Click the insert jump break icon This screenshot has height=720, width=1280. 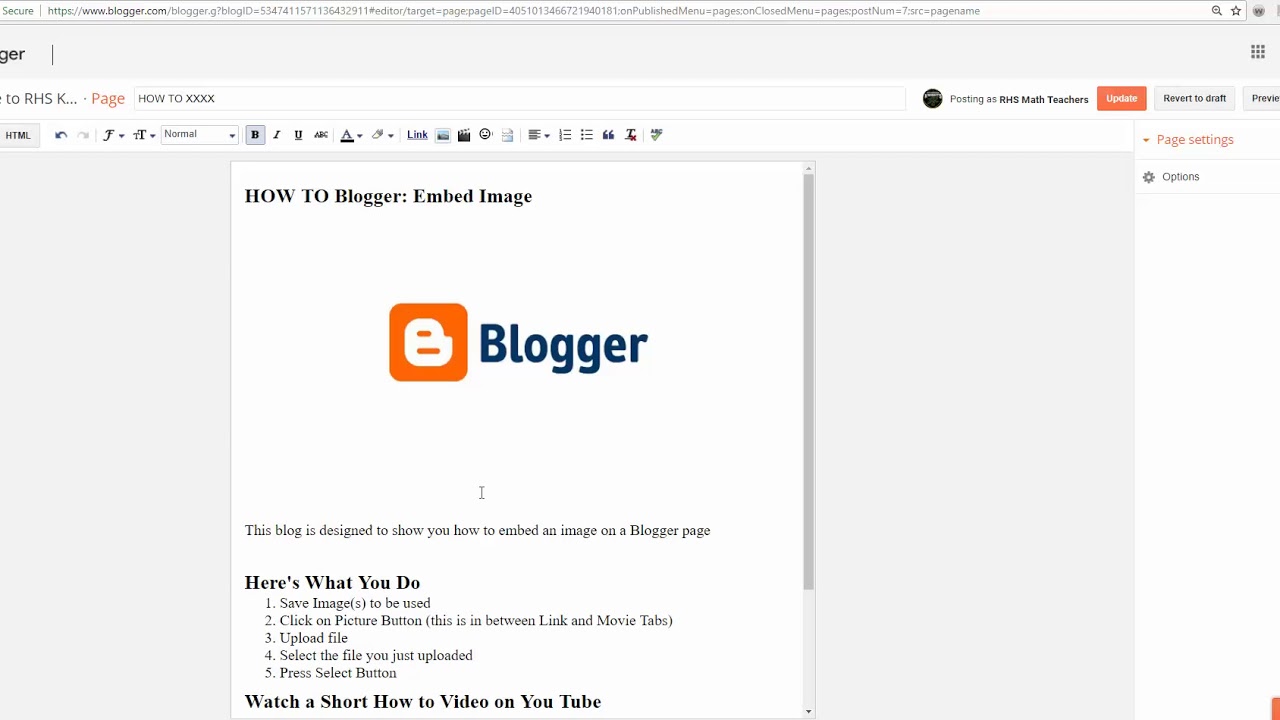coord(508,135)
